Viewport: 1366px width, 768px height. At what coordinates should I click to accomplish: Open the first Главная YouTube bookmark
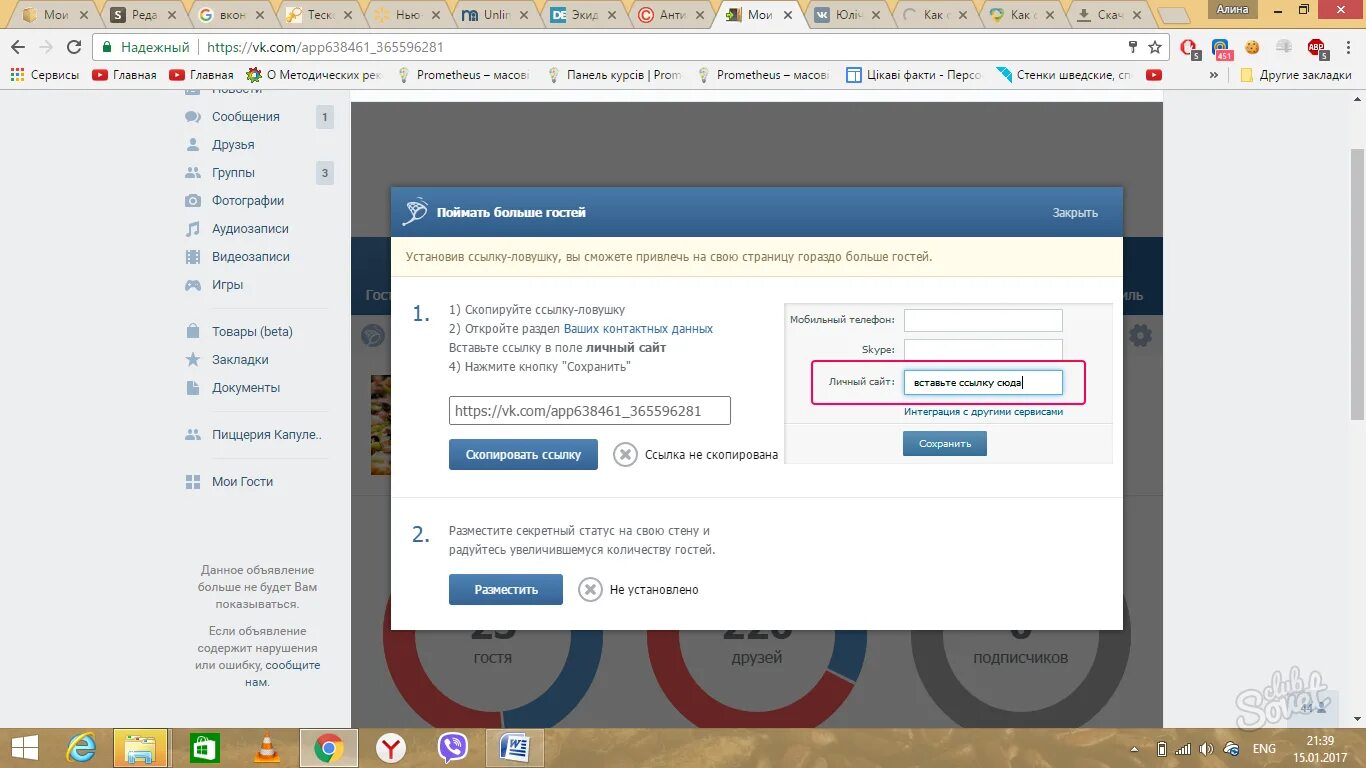click(x=125, y=75)
